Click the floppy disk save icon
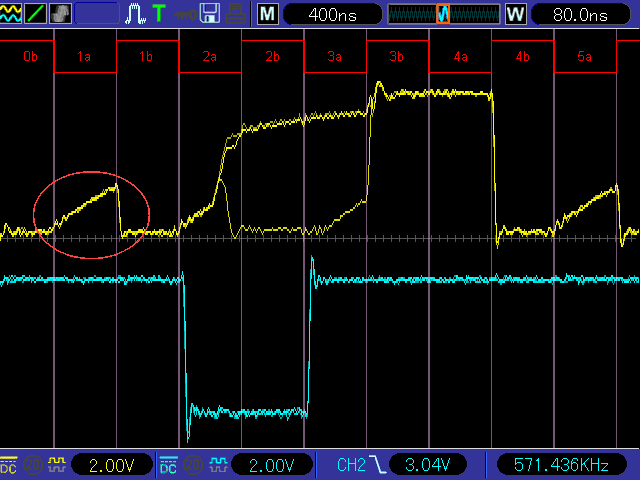Image resolution: width=640 pixels, height=480 pixels. click(210, 13)
